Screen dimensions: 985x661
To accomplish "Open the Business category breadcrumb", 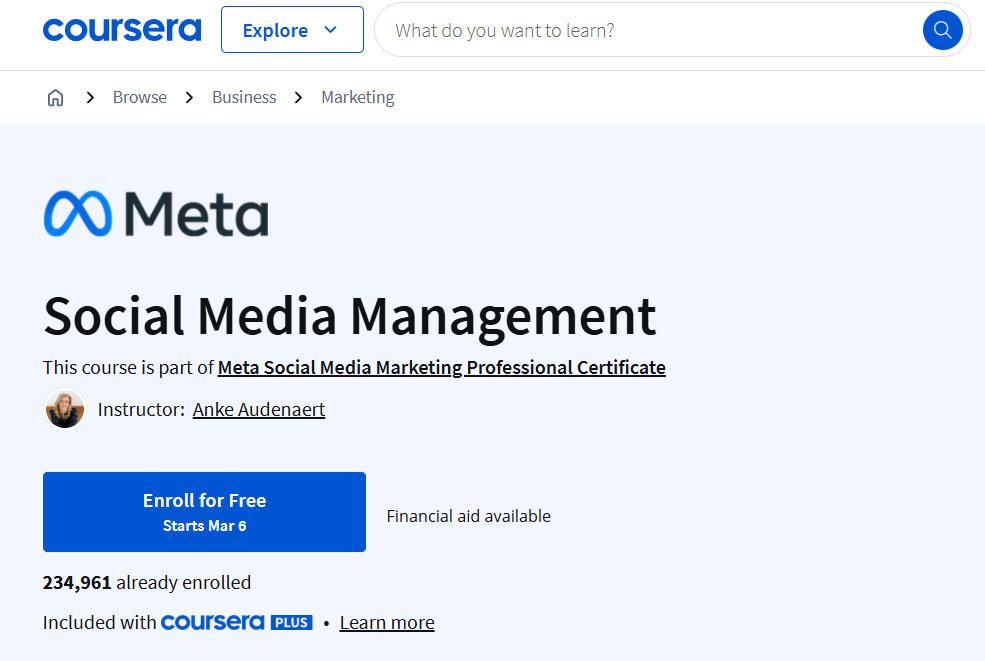I will 243,97.
